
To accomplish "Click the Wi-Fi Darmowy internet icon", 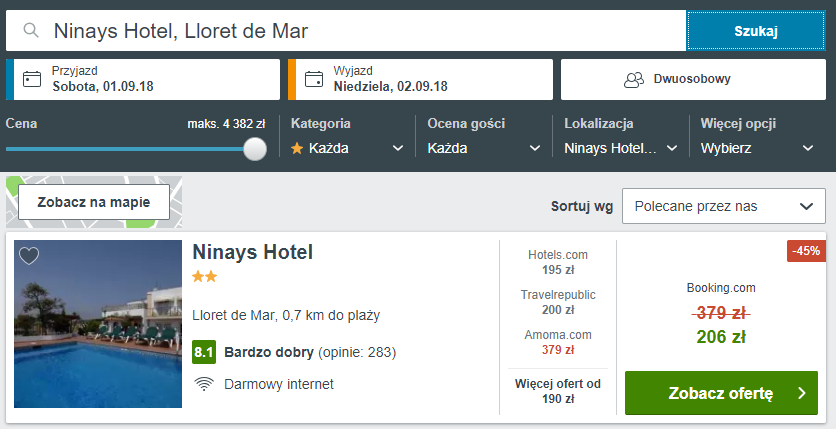I will [x=204, y=384].
